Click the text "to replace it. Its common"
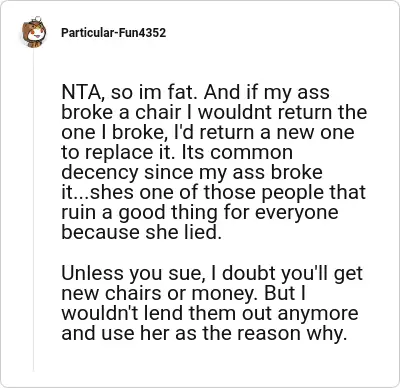 [177, 152]
